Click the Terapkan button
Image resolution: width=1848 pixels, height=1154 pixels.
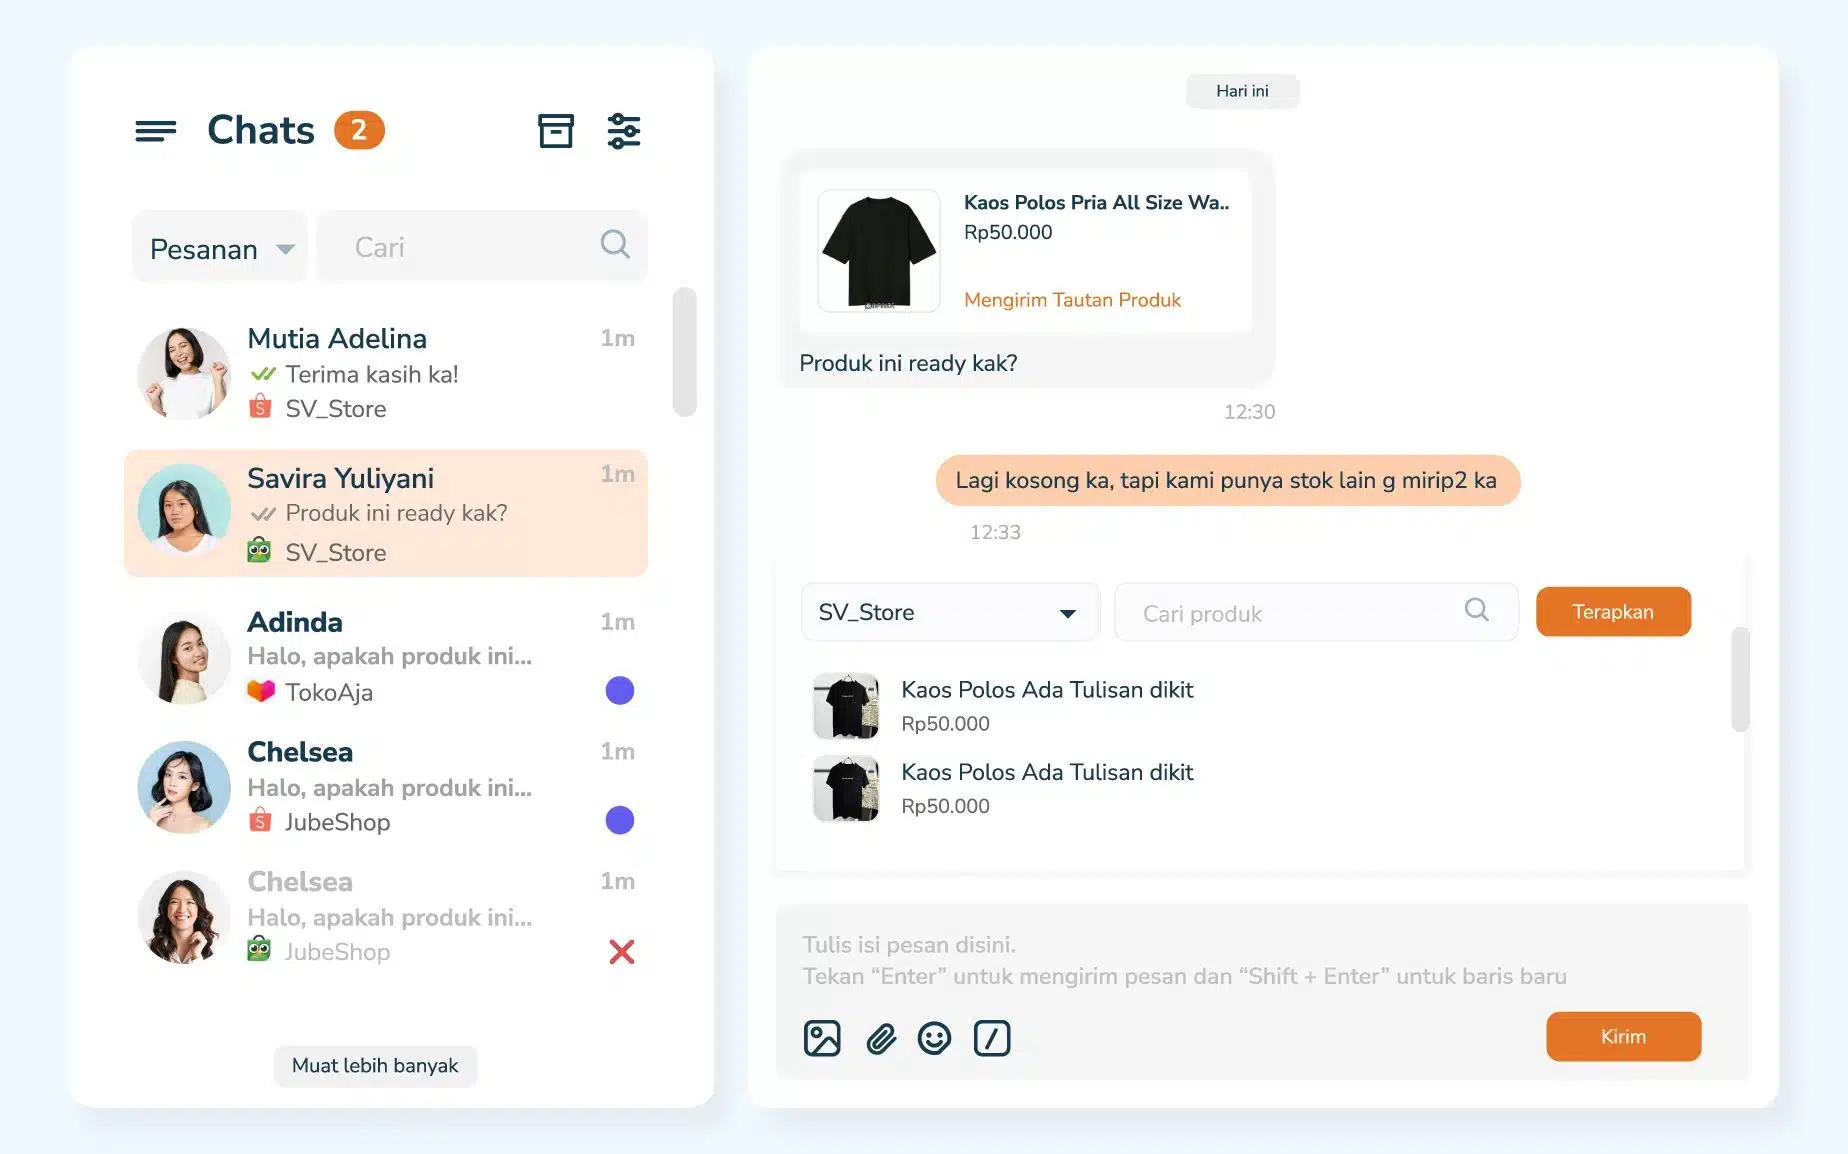(x=1613, y=611)
